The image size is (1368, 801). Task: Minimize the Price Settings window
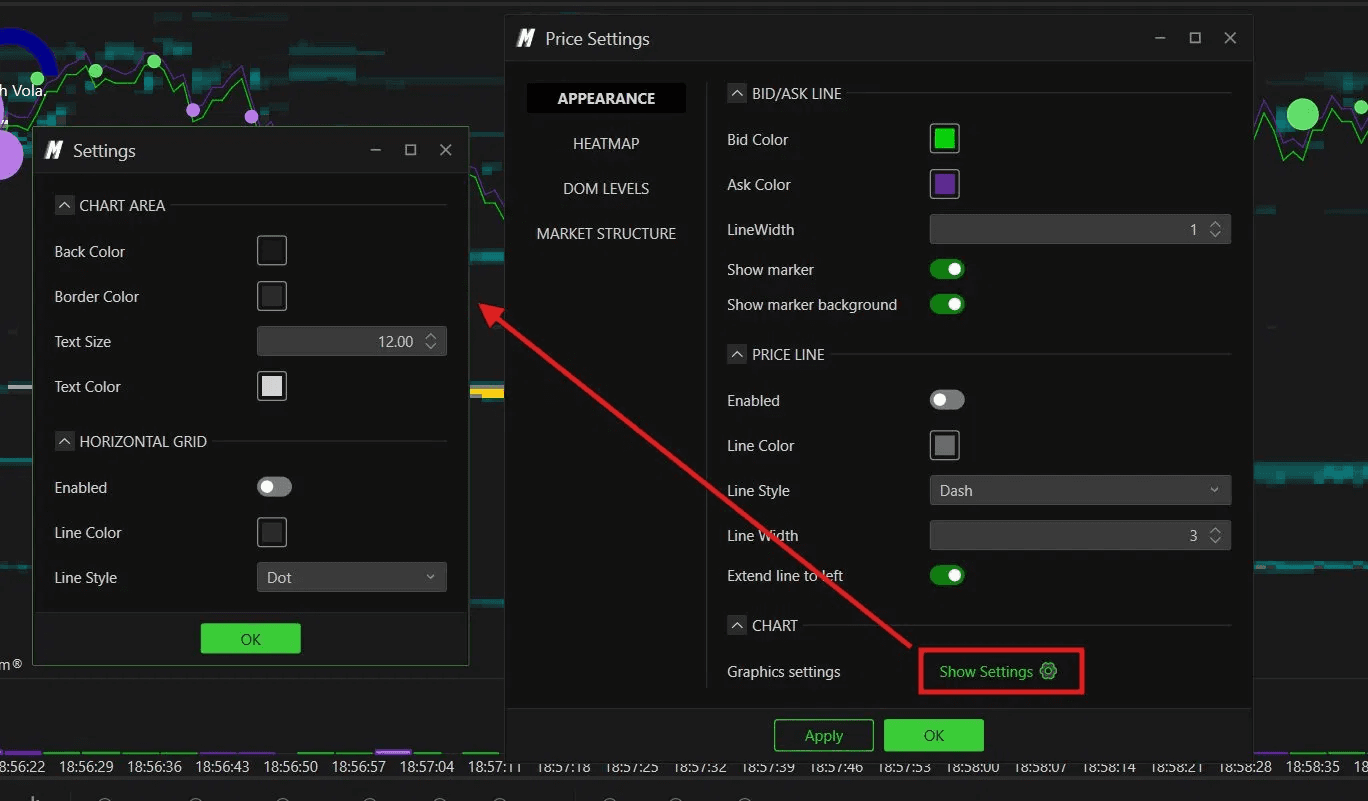[1159, 38]
